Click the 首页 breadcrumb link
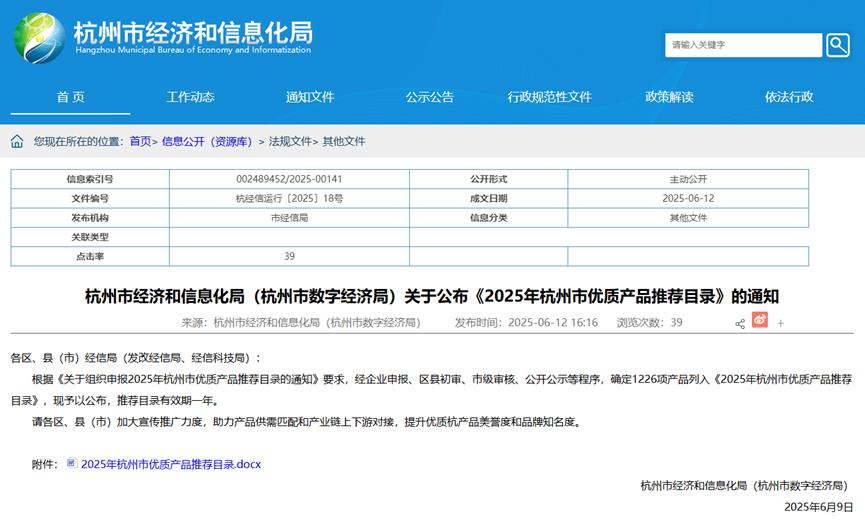 coord(140,142)
